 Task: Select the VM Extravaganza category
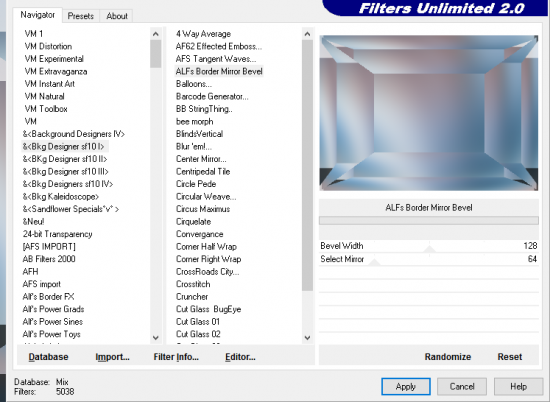pyautogui.click(x=56, y=72)
